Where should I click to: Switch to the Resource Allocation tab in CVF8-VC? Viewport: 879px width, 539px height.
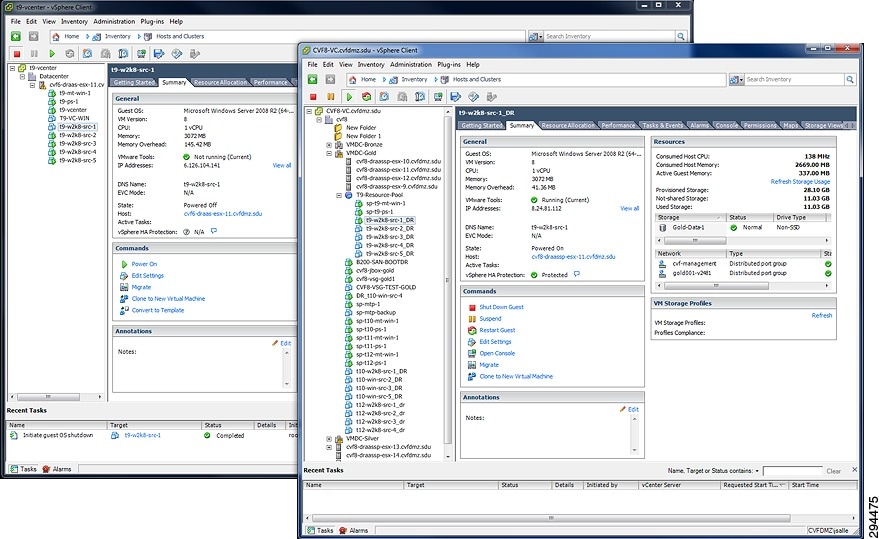click(x=567, y=126)
